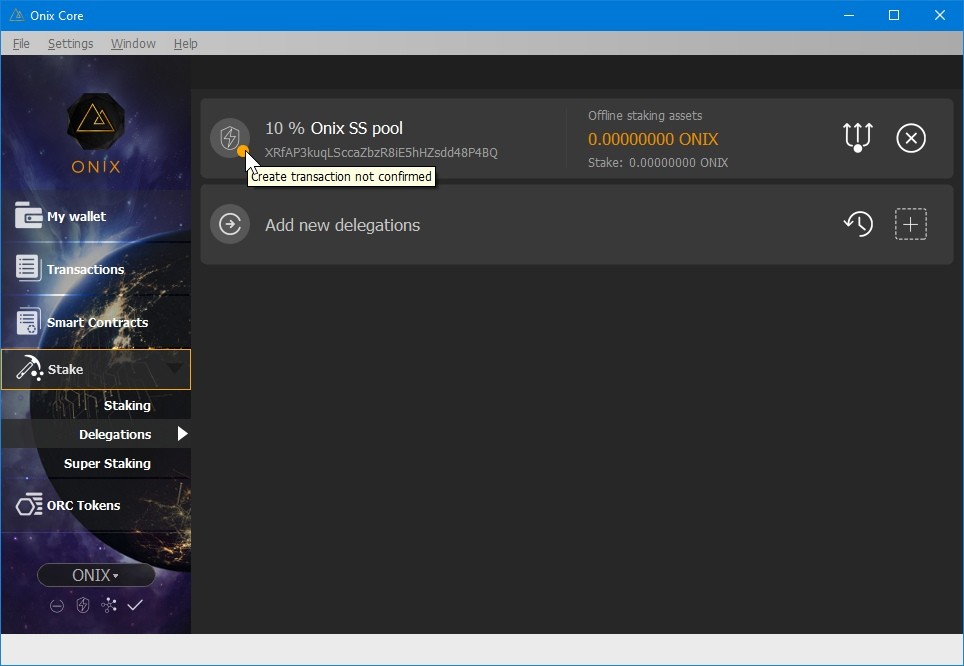Click the wallet lock status icon

click(57, 606)
